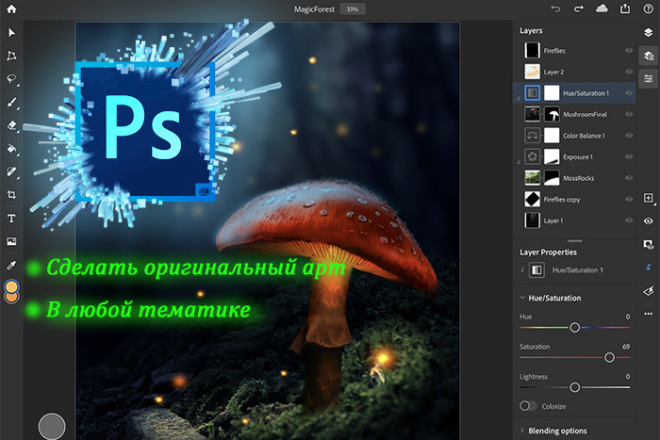The width and height of the screenshot is (660, 440).
Task: Click the MagicForest document title
Action: pos(314,9)
